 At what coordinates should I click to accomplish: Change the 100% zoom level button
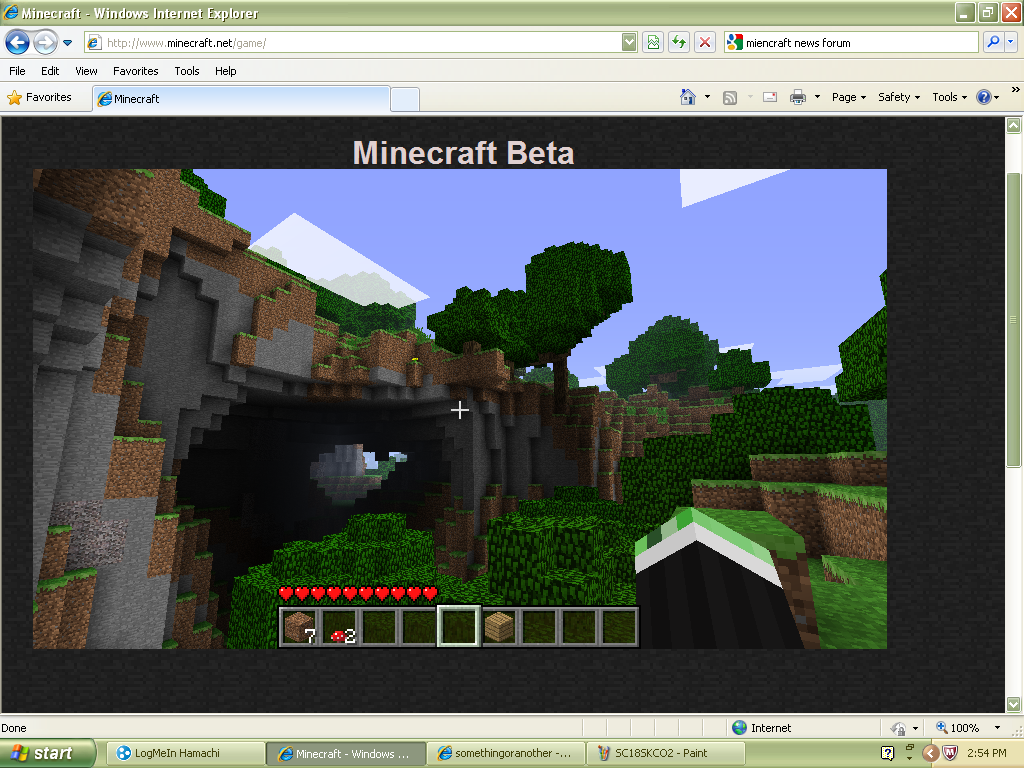pos(958,728)
